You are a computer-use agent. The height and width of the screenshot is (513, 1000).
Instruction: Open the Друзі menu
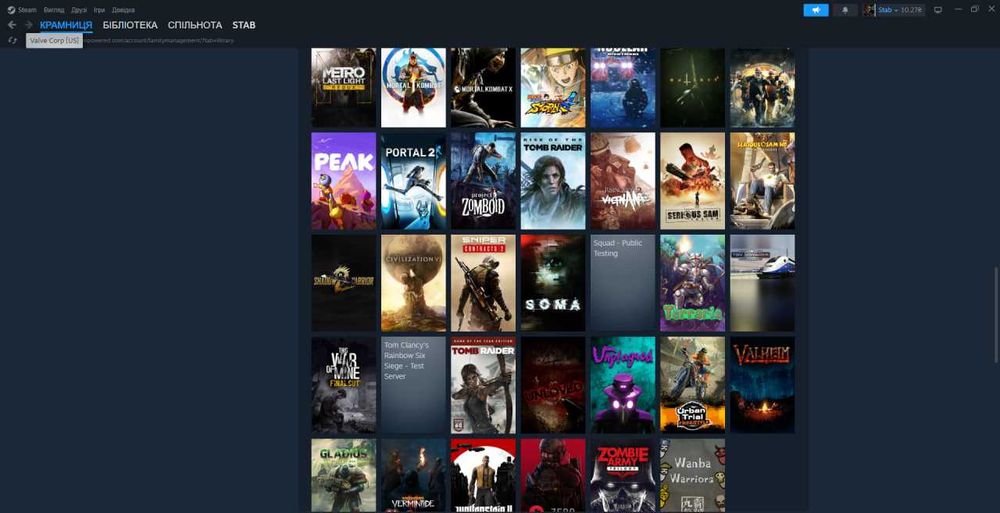click(79, 10)
